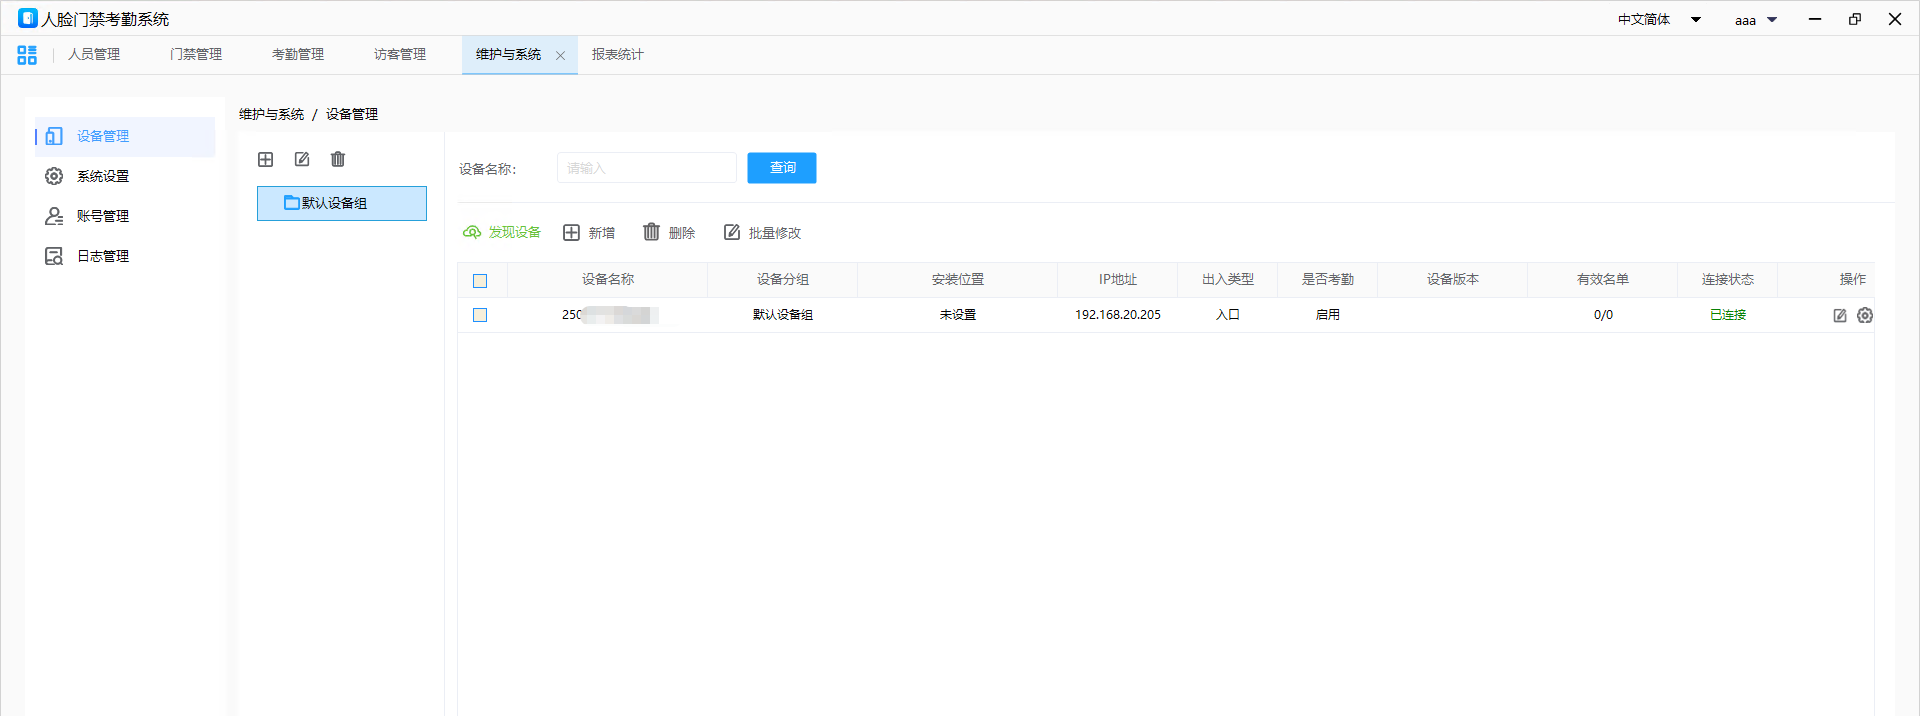Click the delete device group trash icon
The height and width of the screenshot is (716, 1920).
point(338,160)
